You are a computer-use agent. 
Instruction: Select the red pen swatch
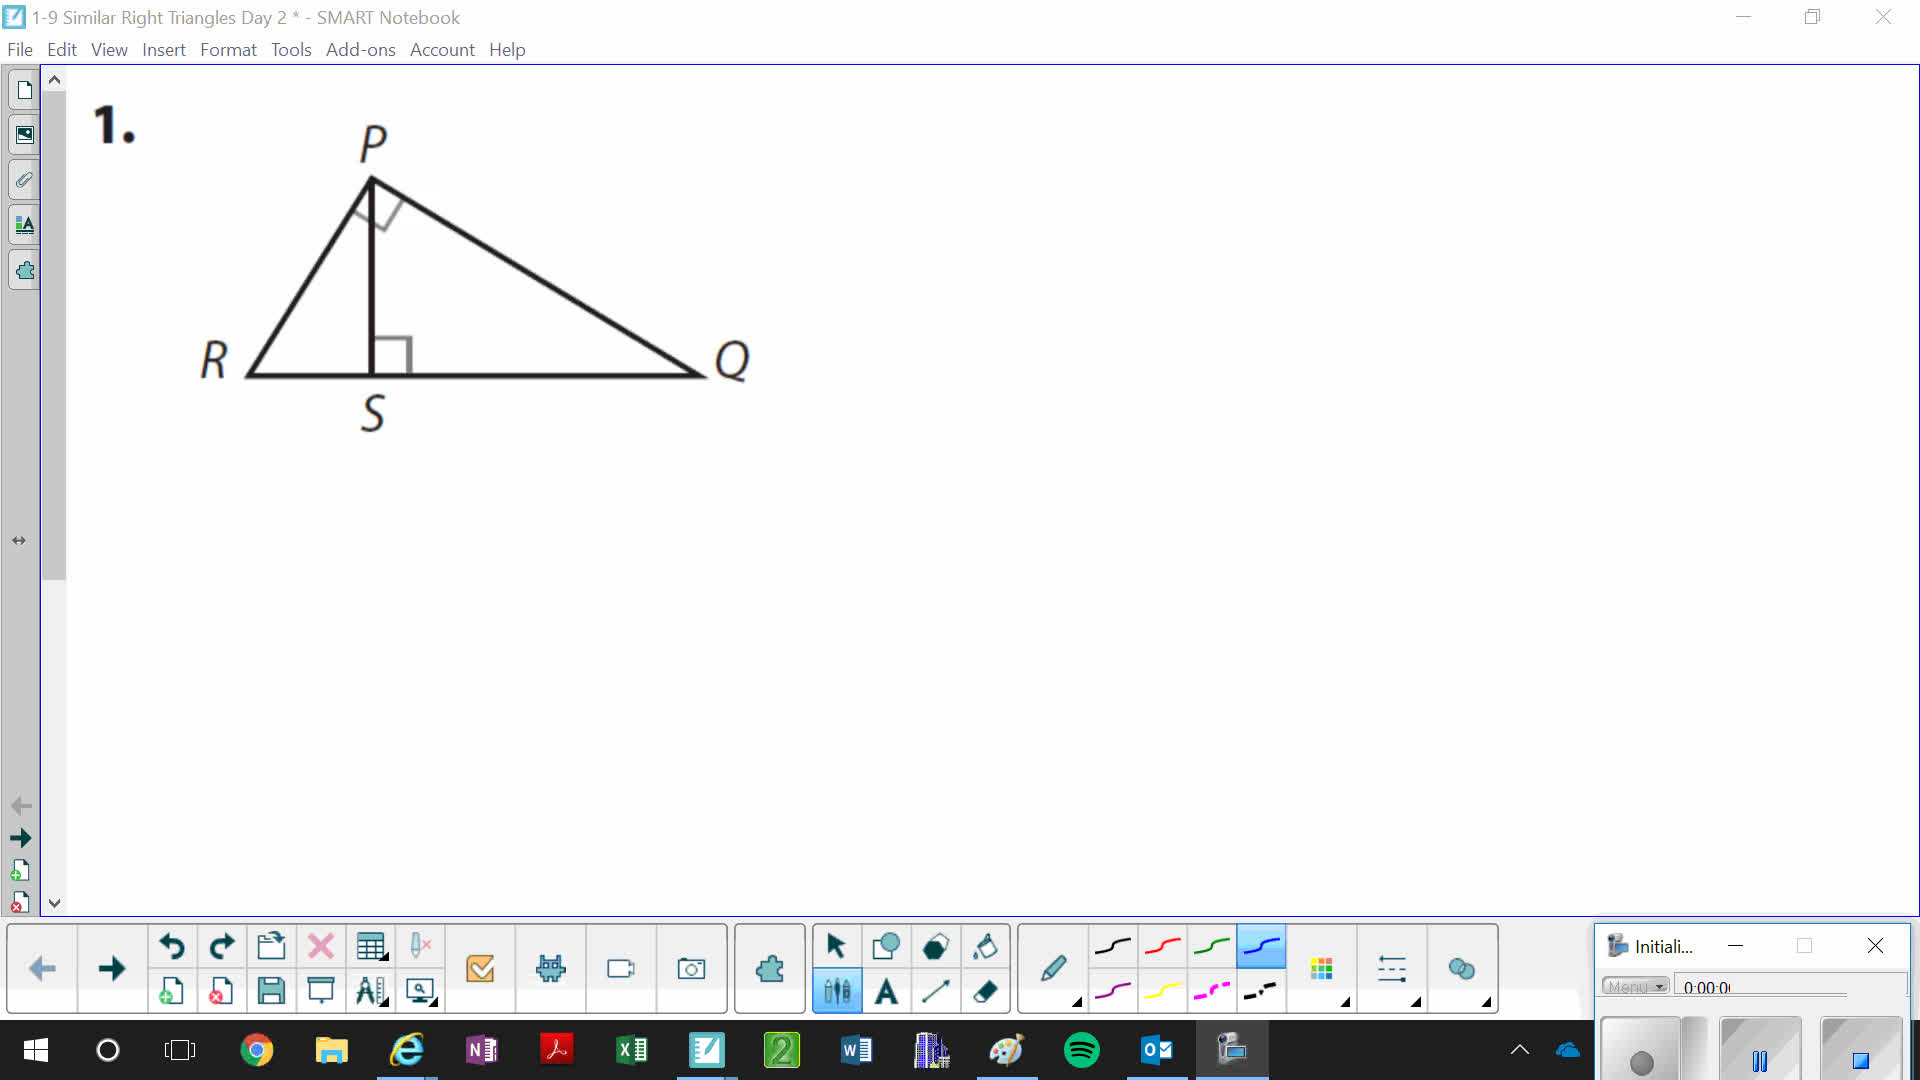pyautogui.click(x=1163, y=945)
